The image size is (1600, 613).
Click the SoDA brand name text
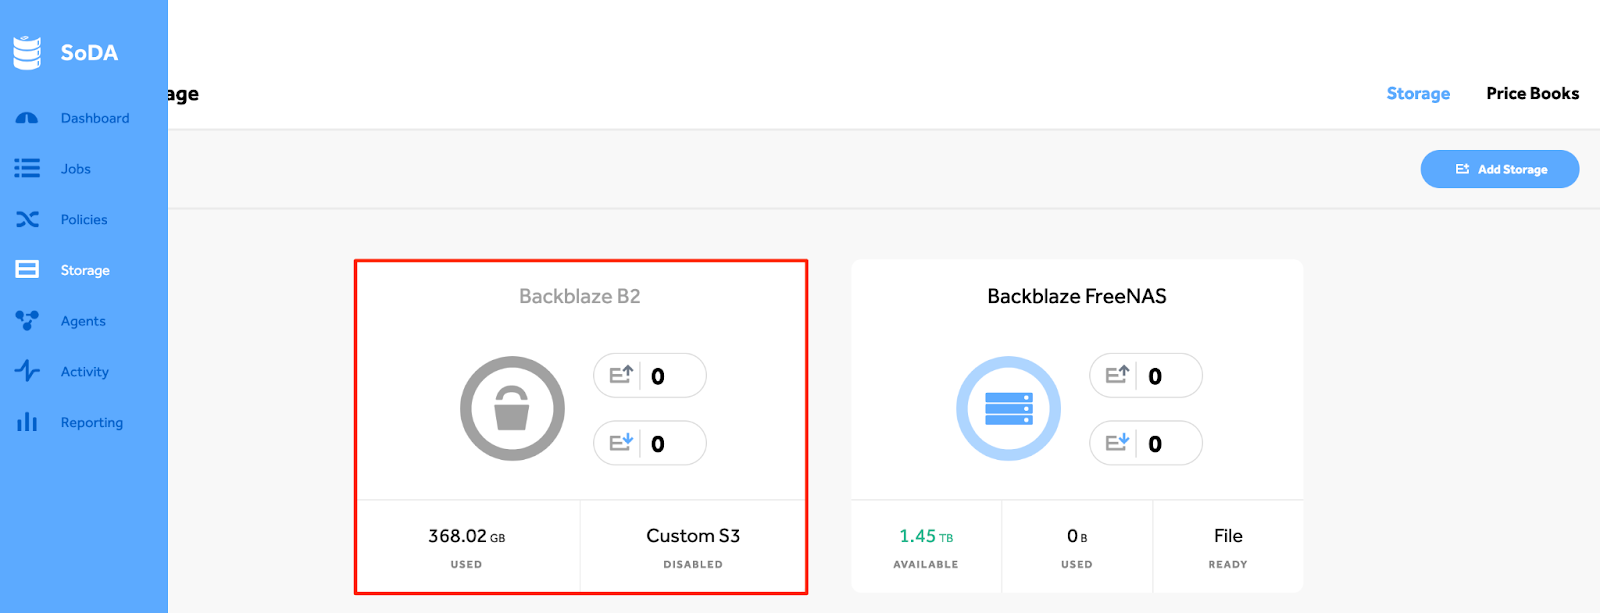(89, 53)
